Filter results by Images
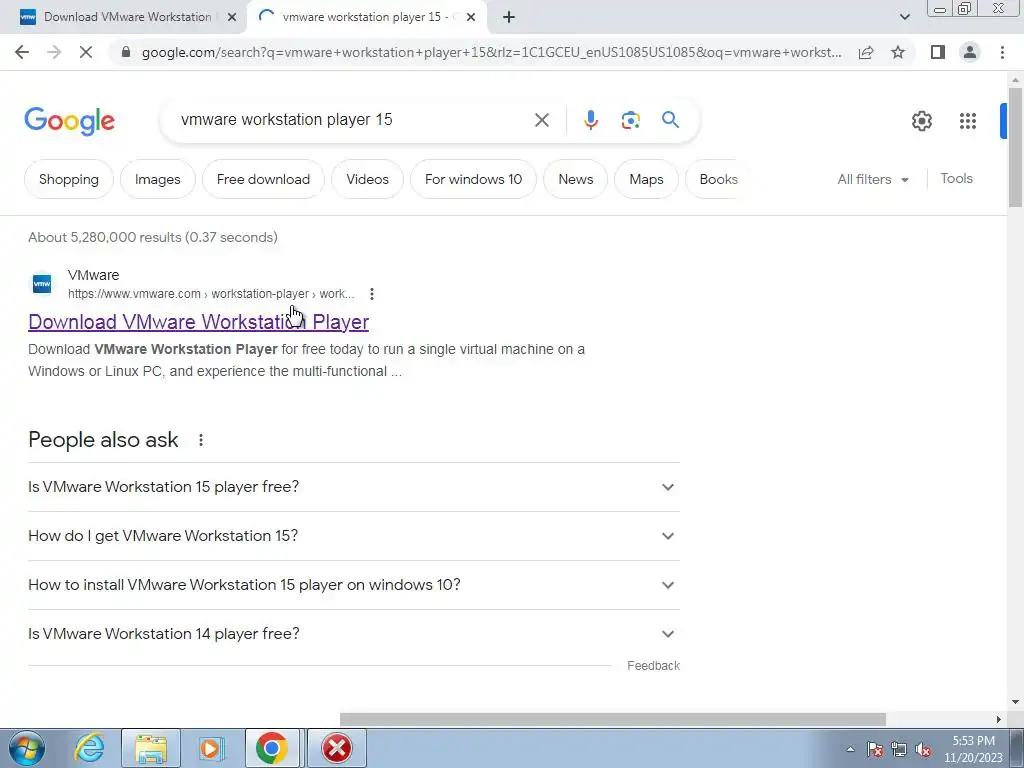Image resolution: width=1024 pixels, height=768 pixels. tap(157, 179)
